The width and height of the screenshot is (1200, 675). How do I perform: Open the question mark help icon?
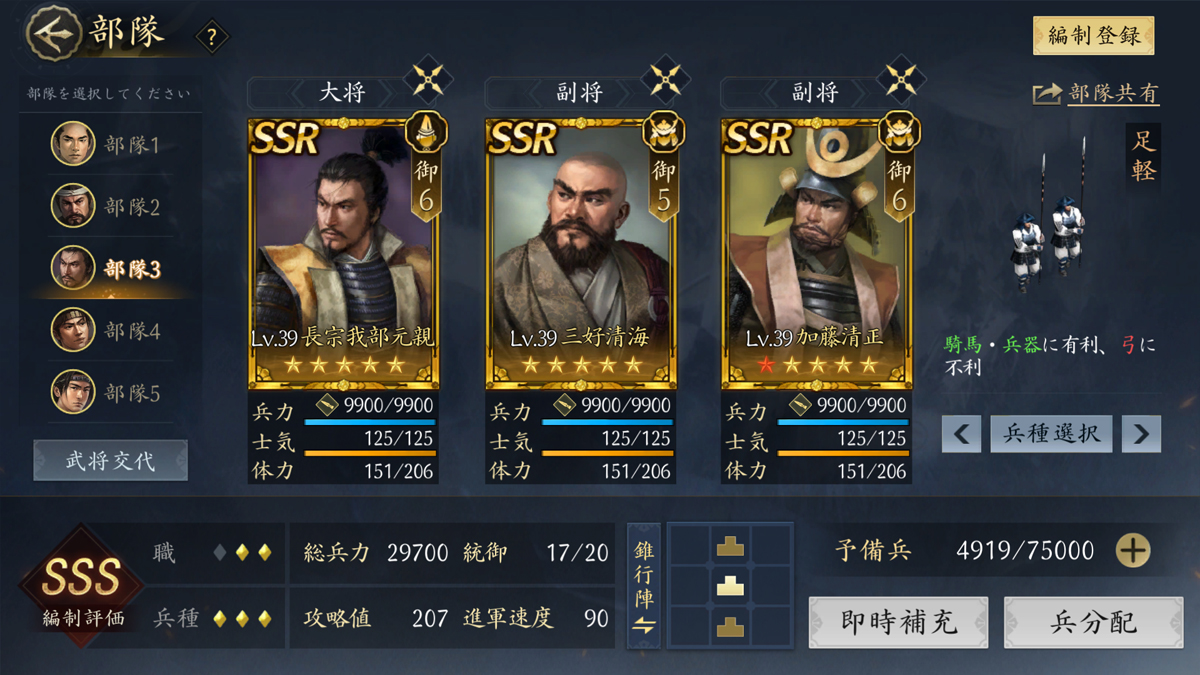pyautogui.click(x=211, y=38)
